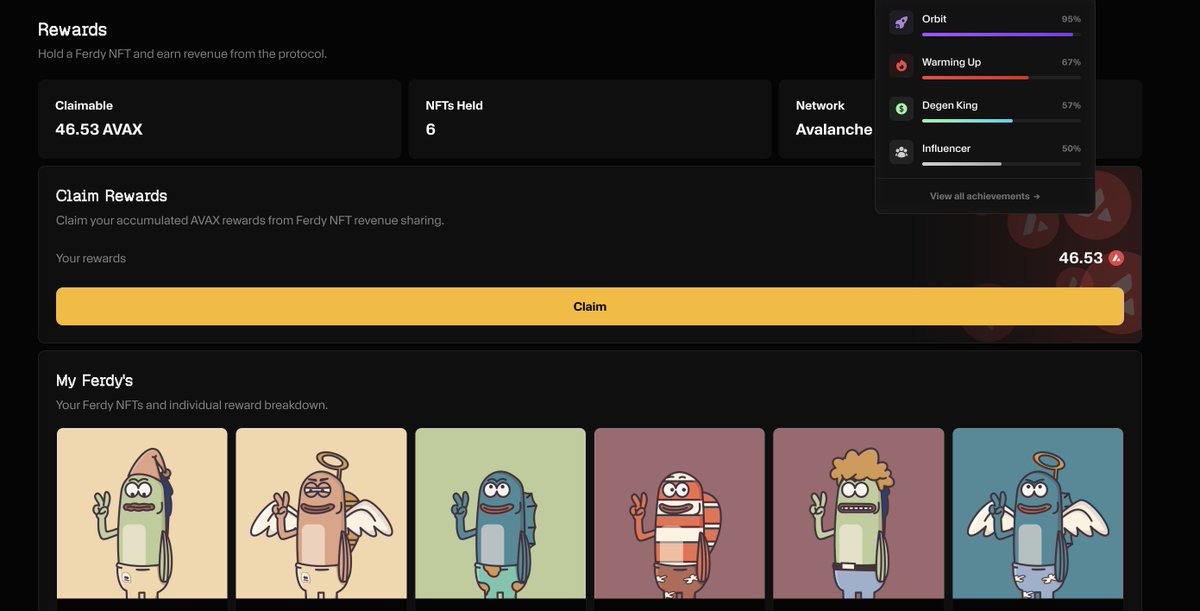Click the Your Ferdy NFTs breakdown description
Screen dimensions: 1200x611
[x=192, y=405]
